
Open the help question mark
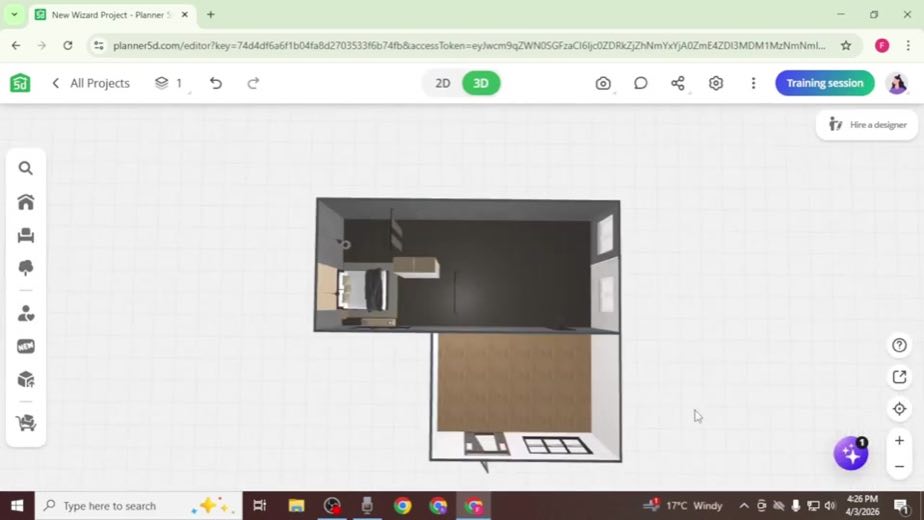899,345
